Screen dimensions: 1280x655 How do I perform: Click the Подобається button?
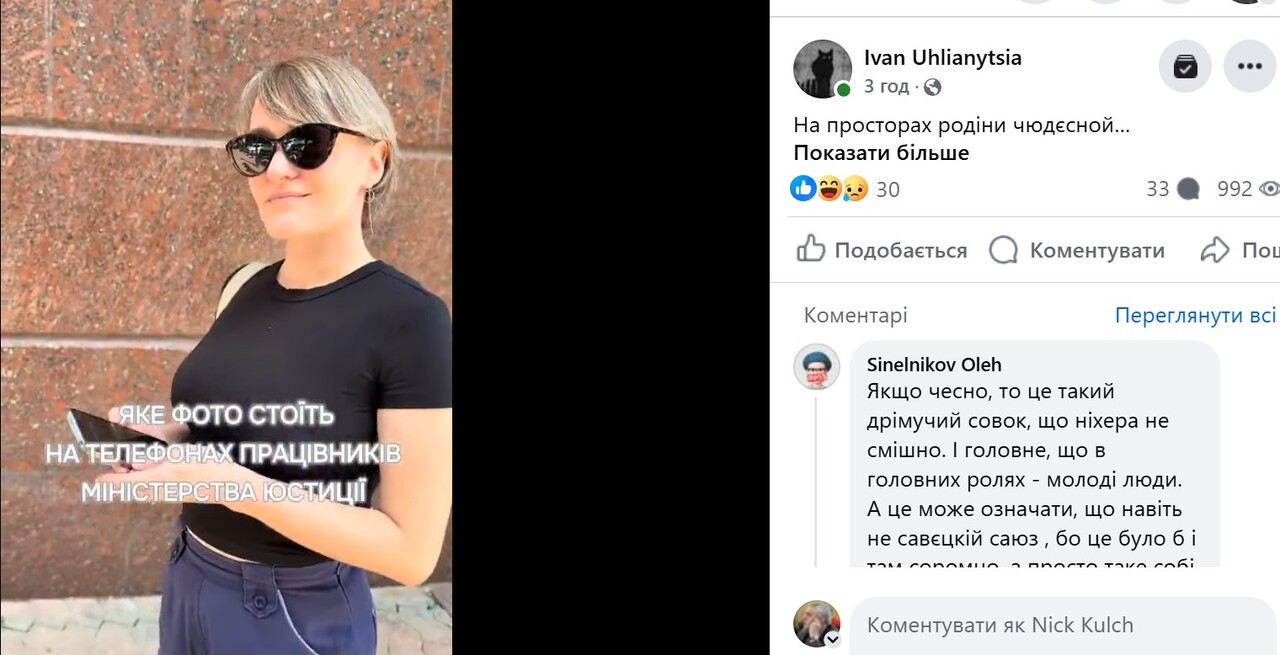point(882,250)
